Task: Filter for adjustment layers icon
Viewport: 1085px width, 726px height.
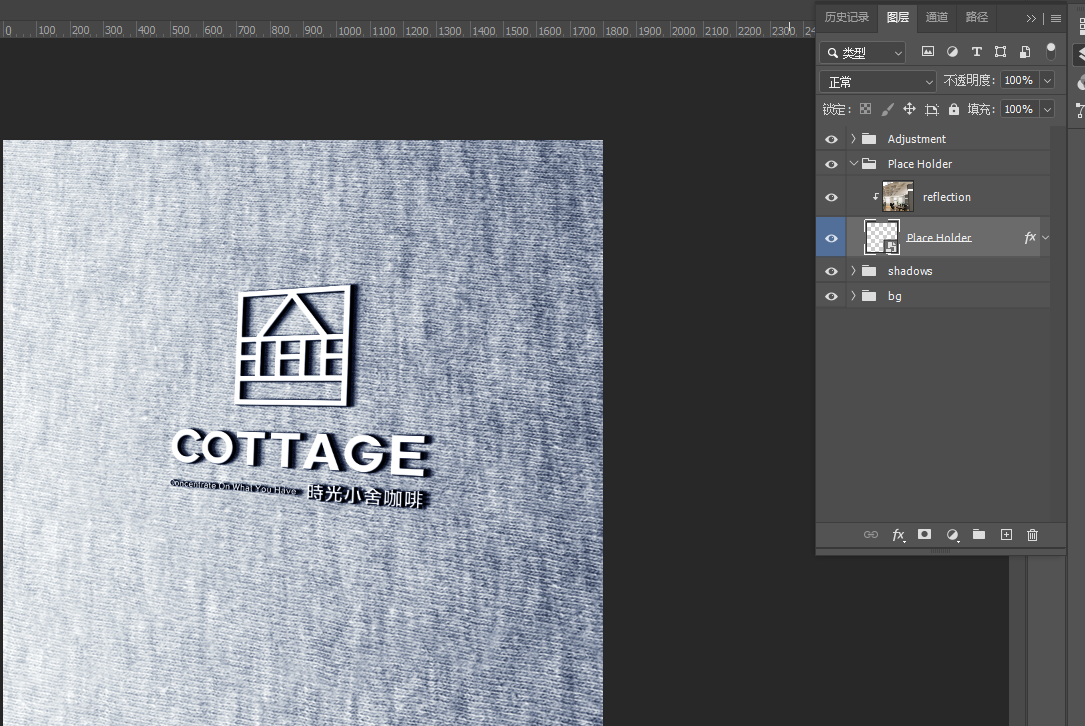Action: point(952,51)
